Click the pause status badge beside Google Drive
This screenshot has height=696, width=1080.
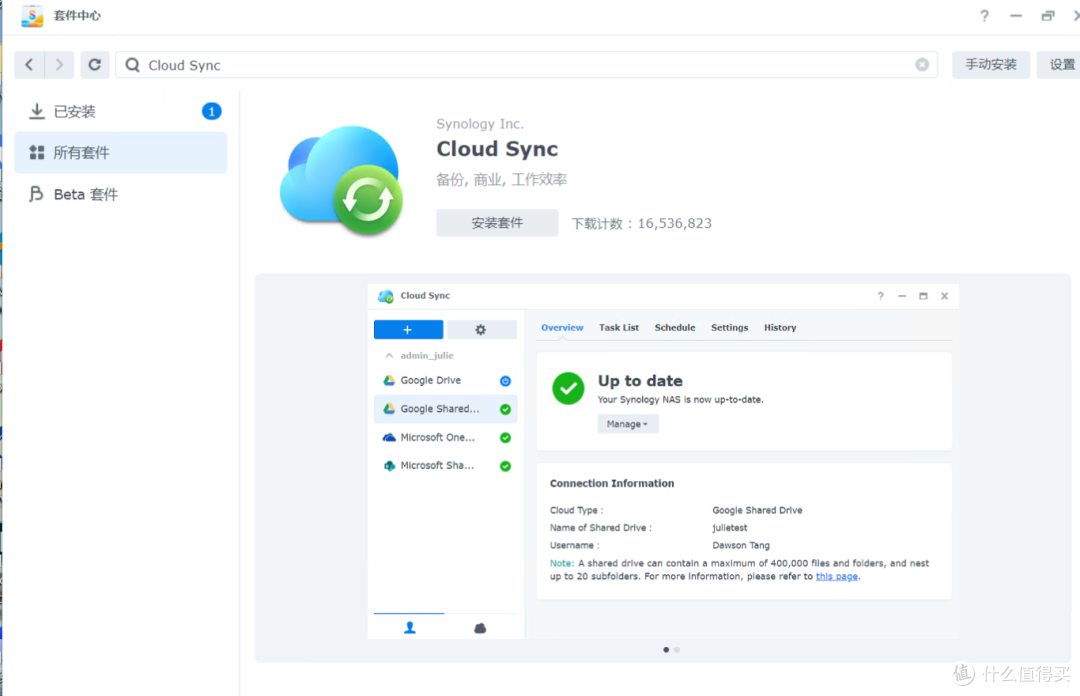click(x=505, y=380)
